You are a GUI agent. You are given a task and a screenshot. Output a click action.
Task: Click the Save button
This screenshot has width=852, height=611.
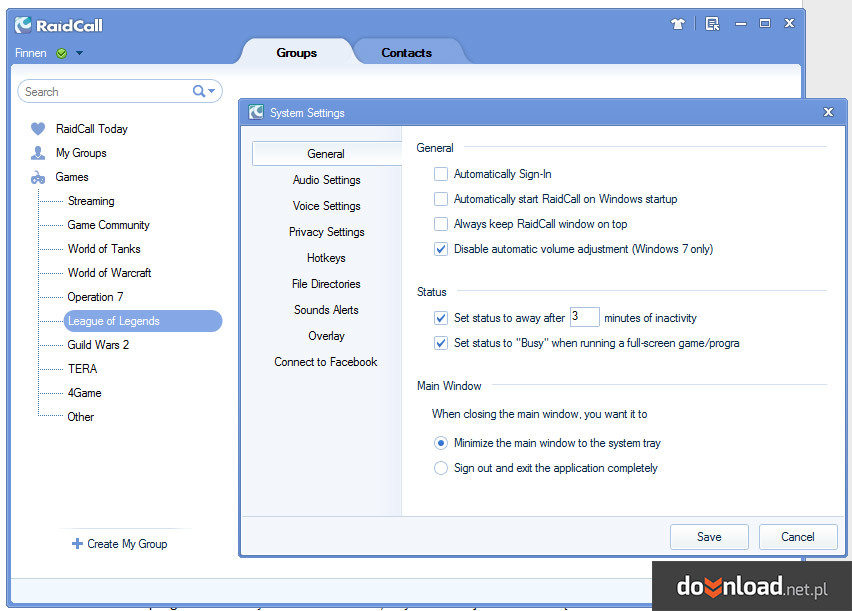(x=709, y=537)
